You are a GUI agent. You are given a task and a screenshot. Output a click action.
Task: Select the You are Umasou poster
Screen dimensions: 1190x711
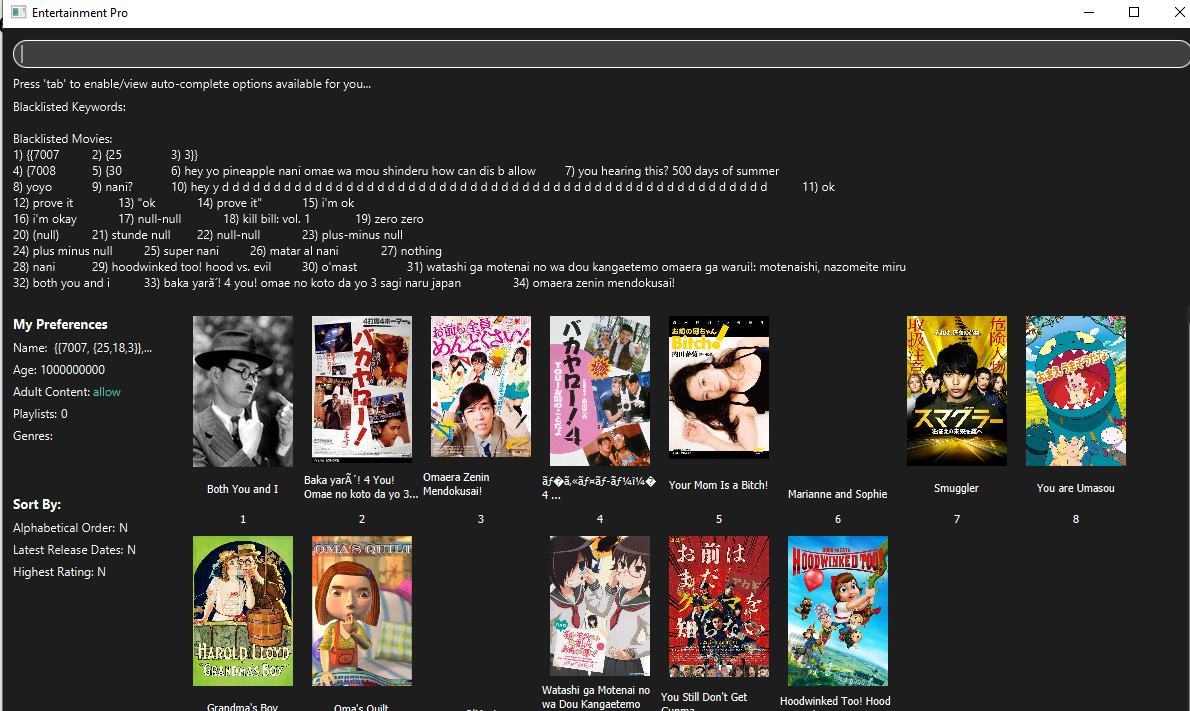coord(1075,391)
